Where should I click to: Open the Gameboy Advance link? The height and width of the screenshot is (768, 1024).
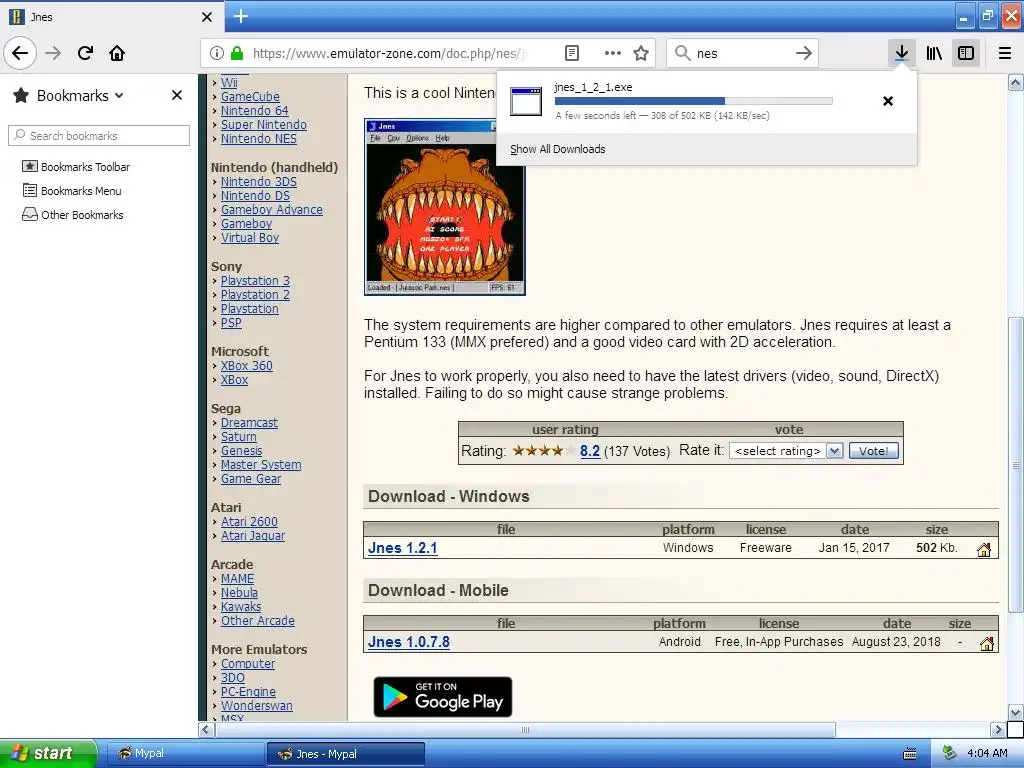(x=272, y=210)
